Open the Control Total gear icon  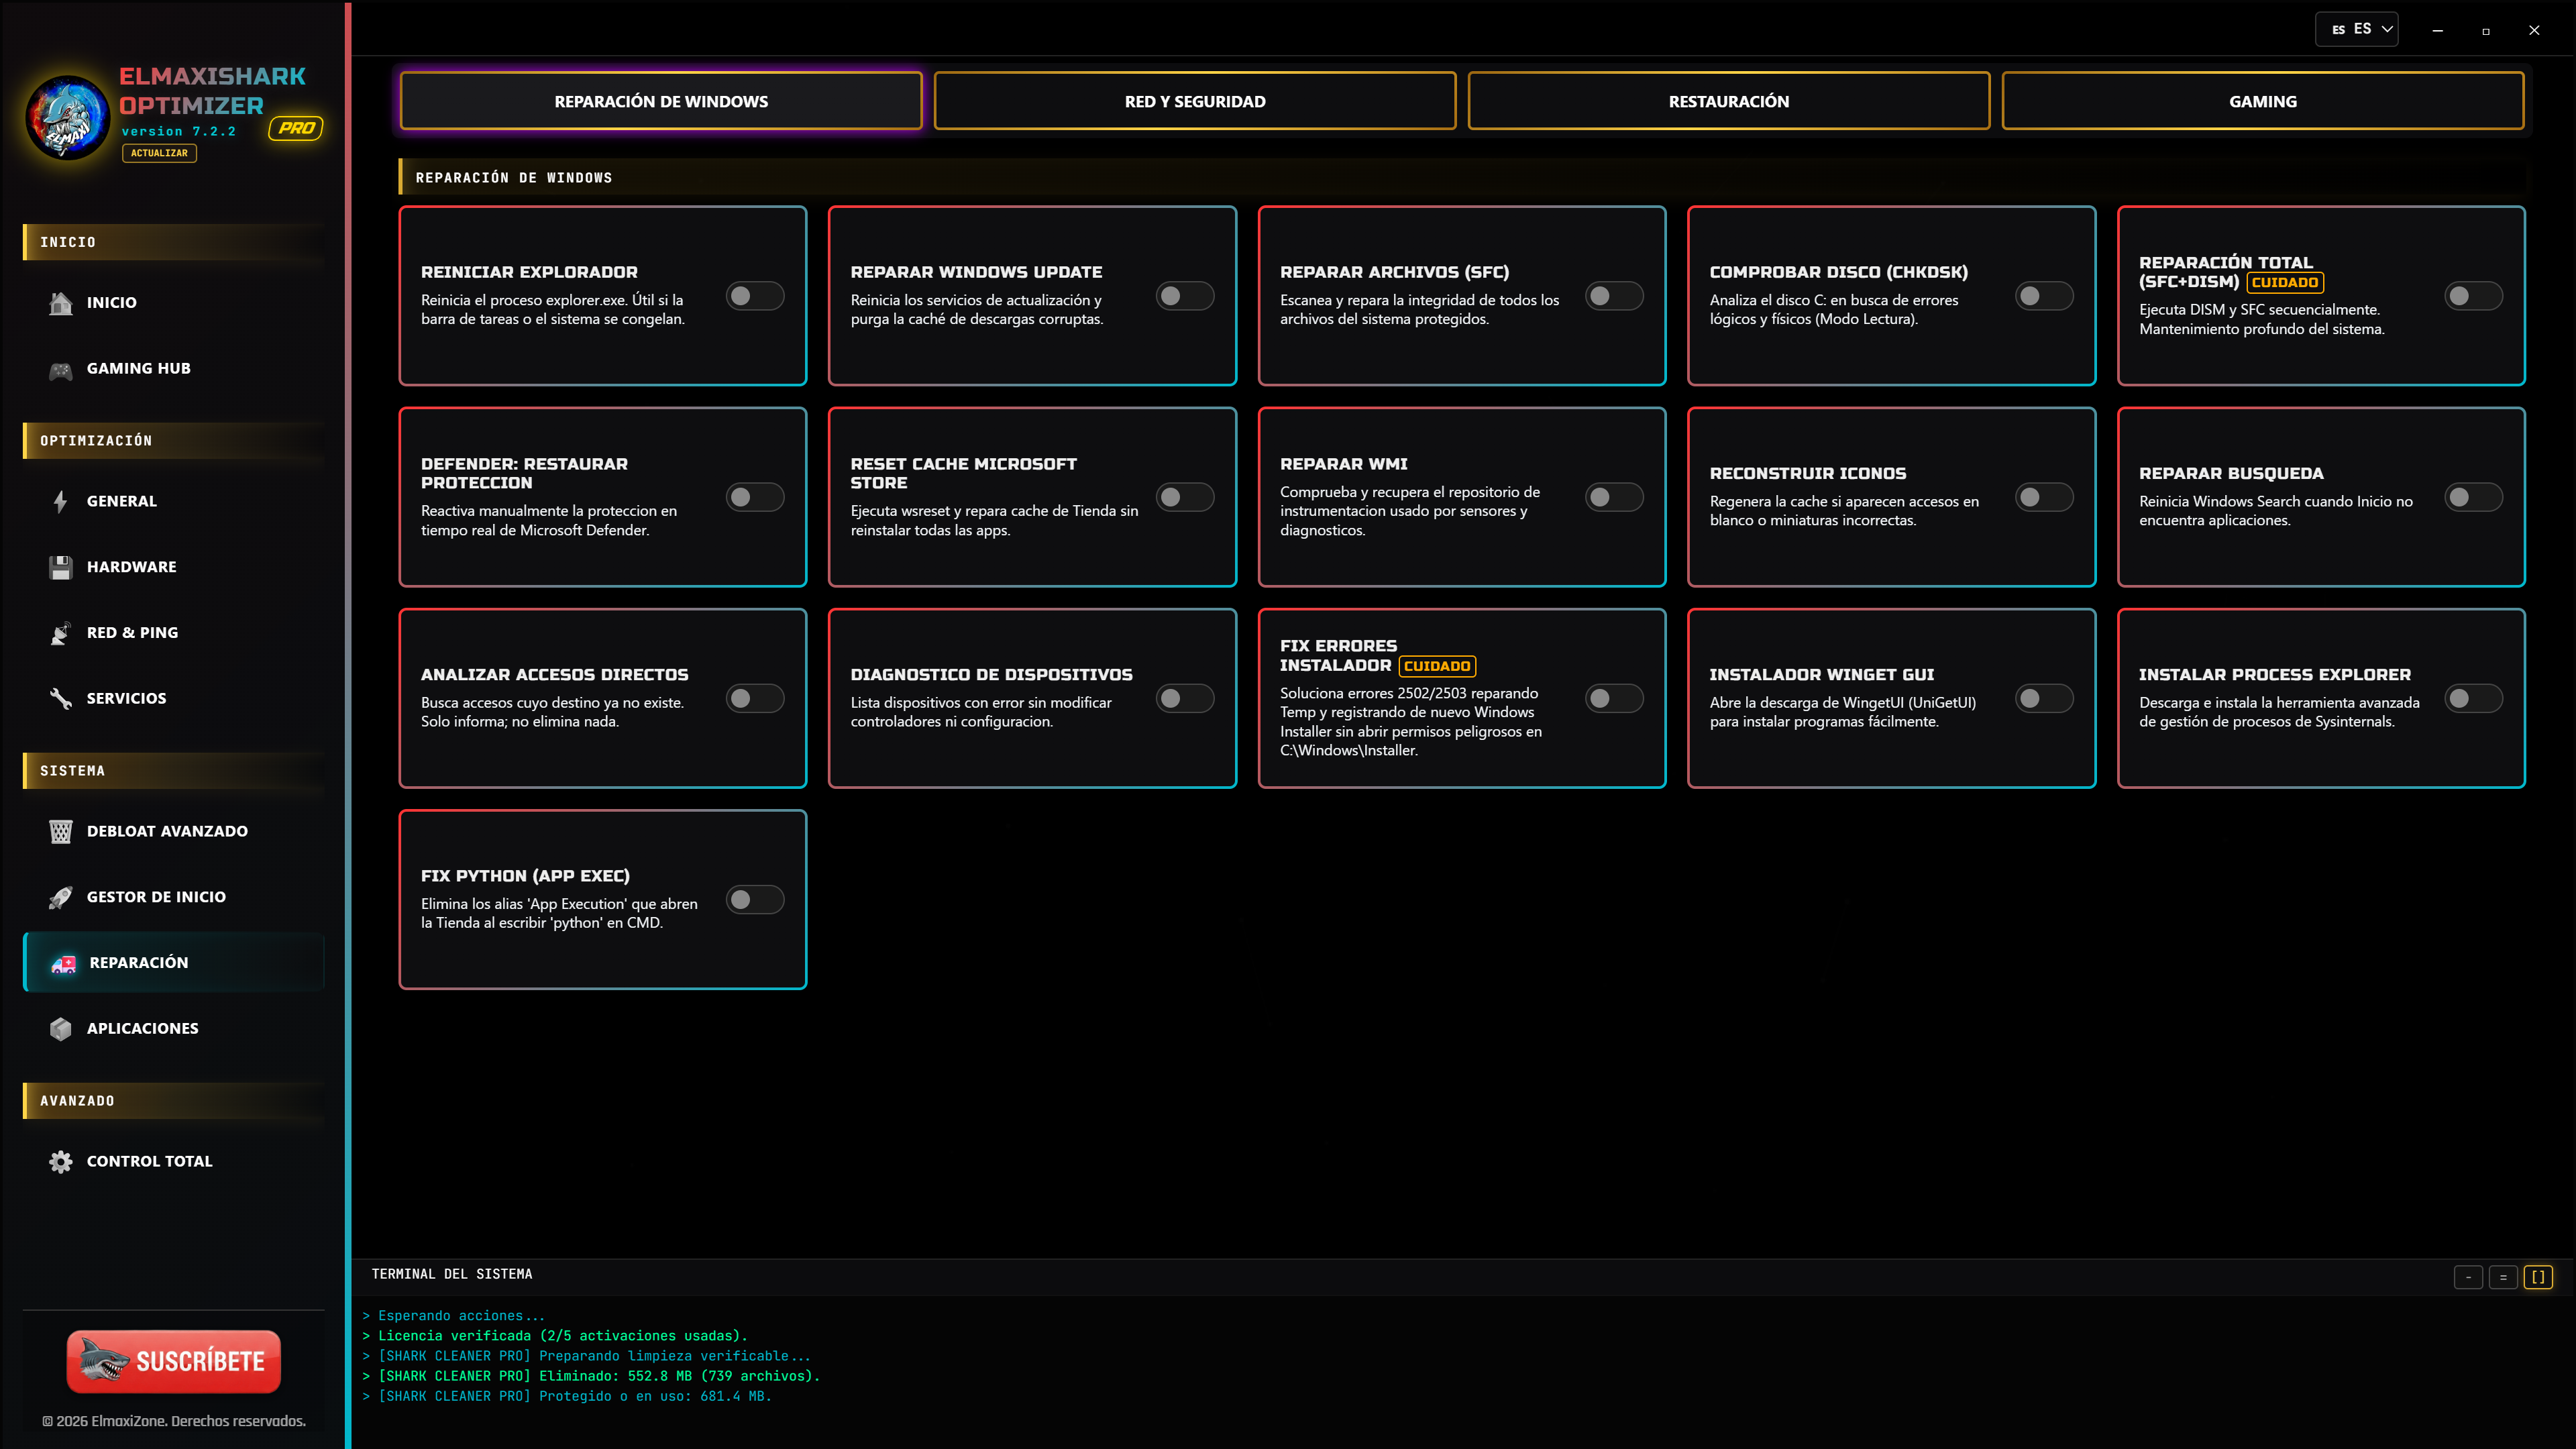point(61,1162)
